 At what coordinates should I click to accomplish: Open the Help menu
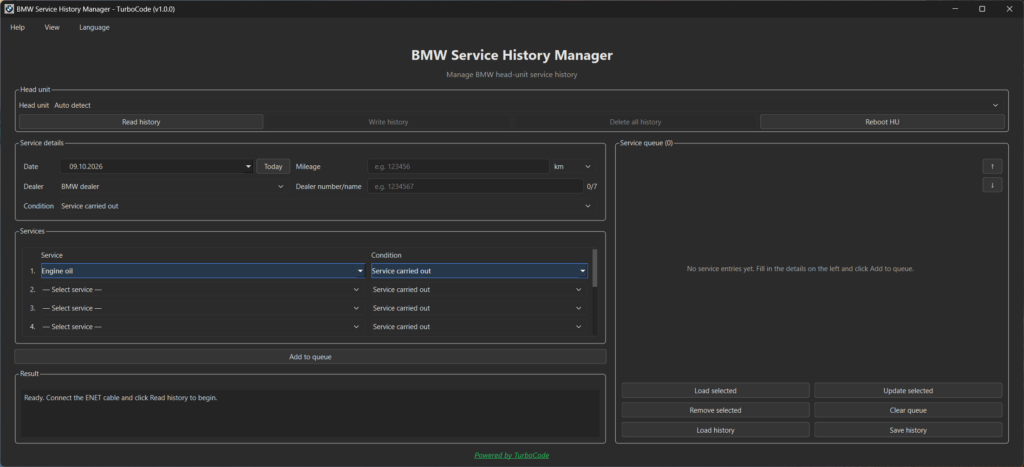[x=18, y=27]
